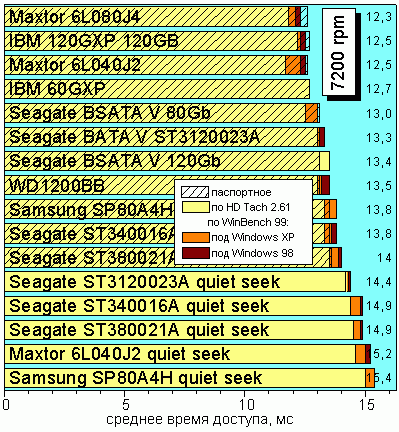This screenshot has width=399, height=432.
Task: Select 'Seagate ST380021A quiet seek' label
Action: 139,330
